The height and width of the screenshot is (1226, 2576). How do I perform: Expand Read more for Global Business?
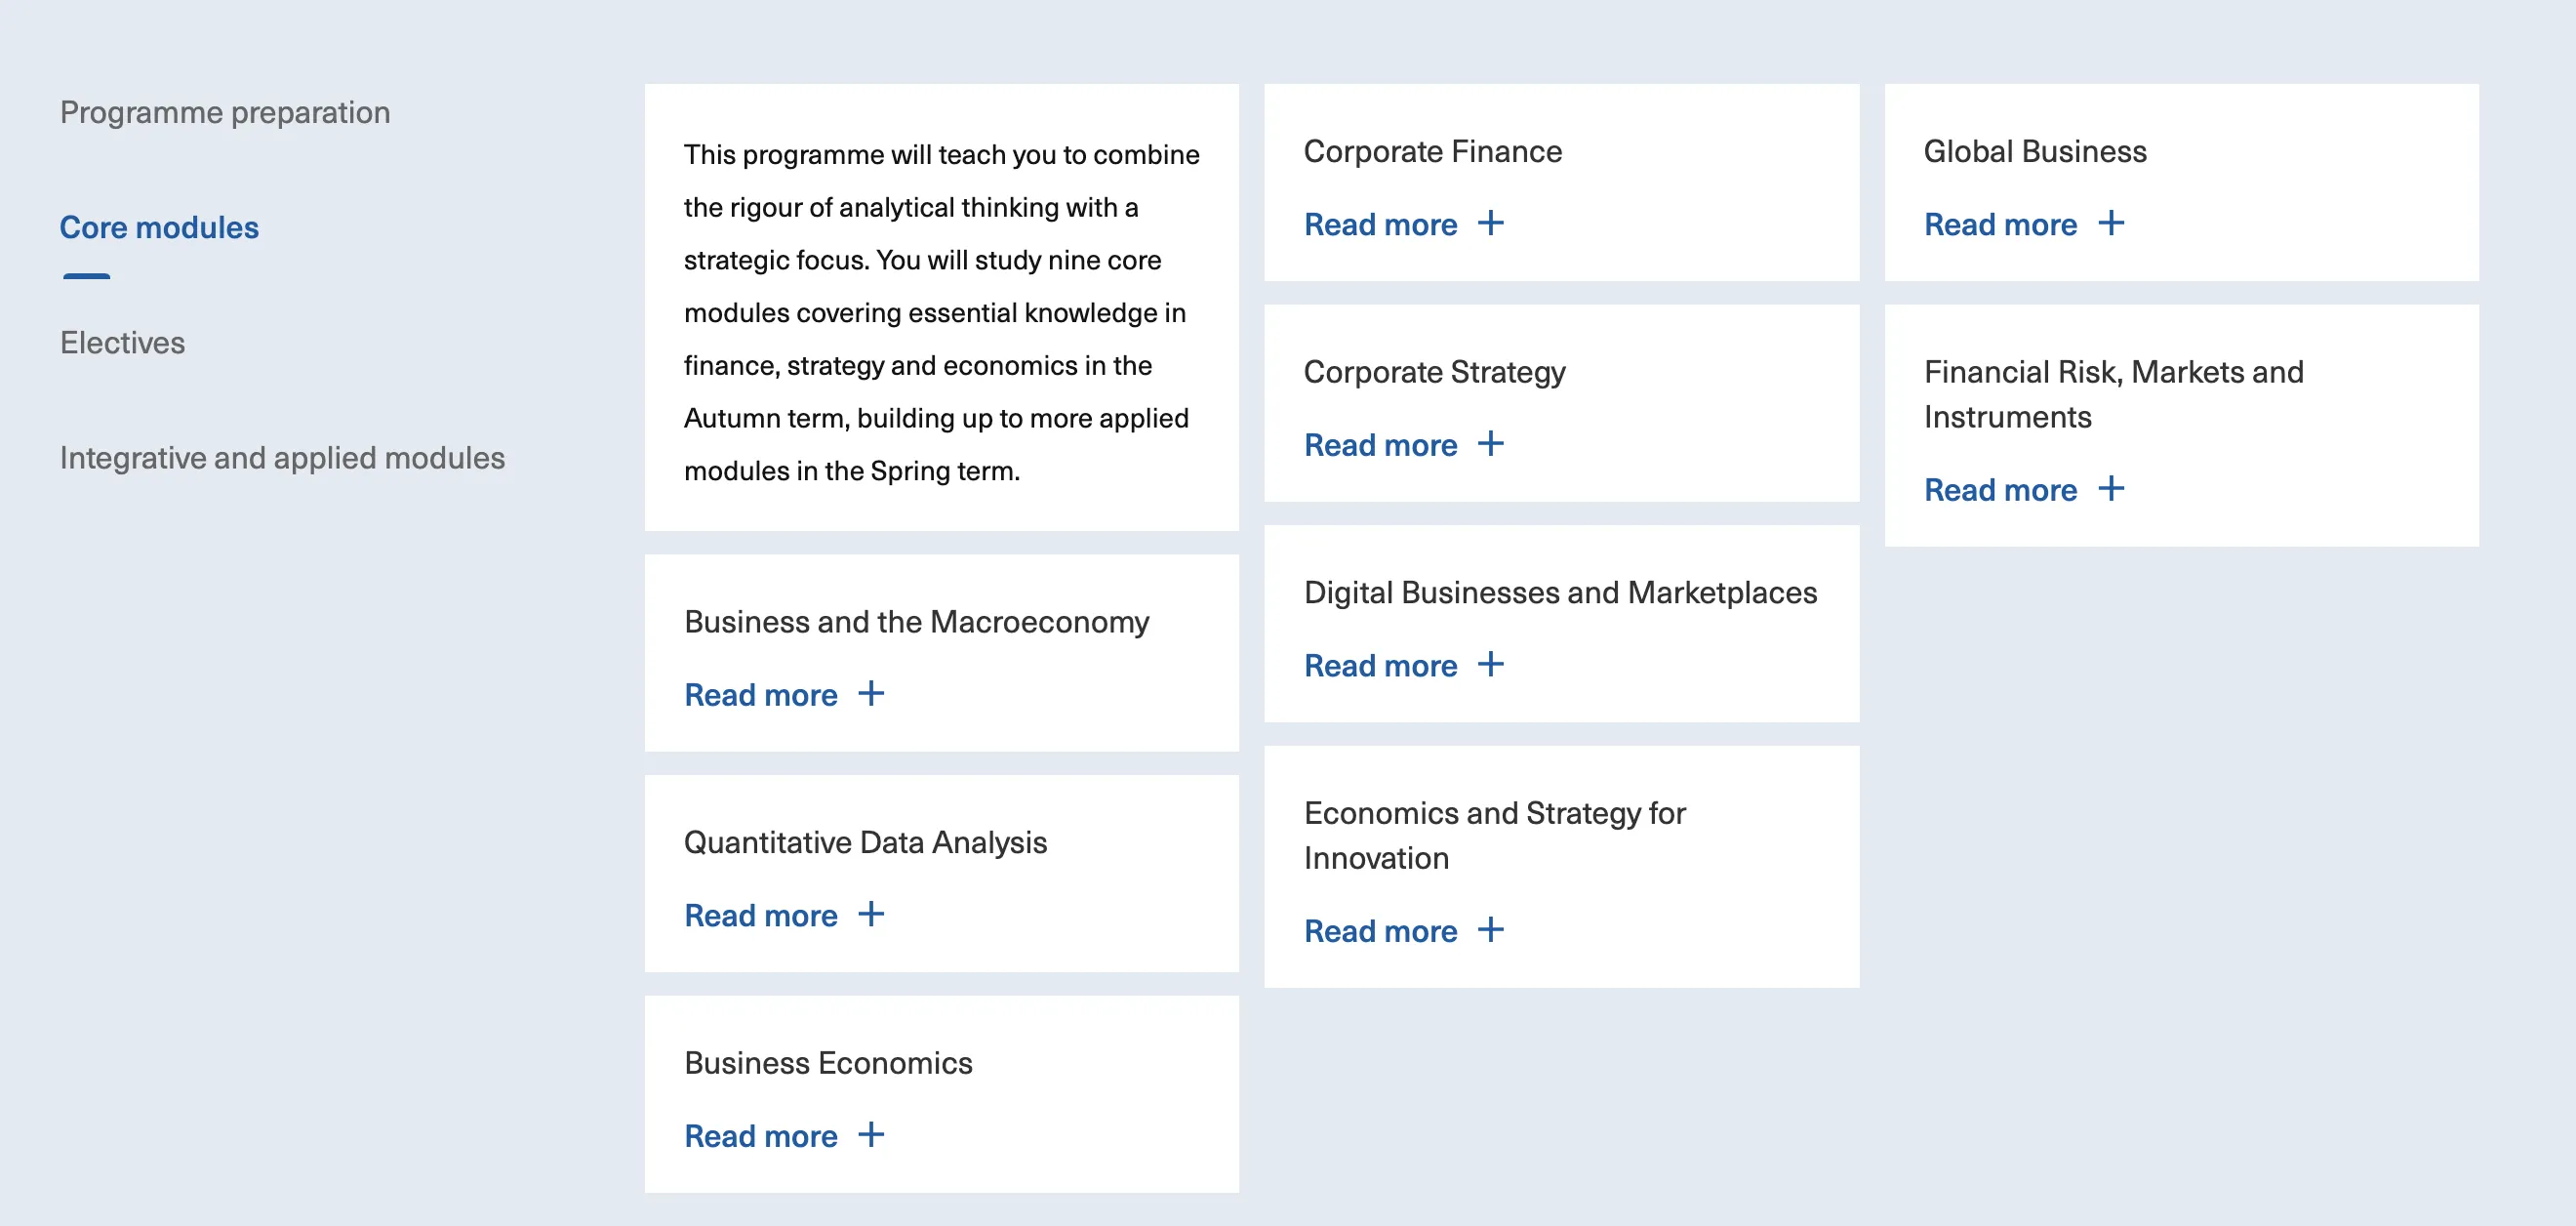pyautogui.click(x=2000, y=225)
